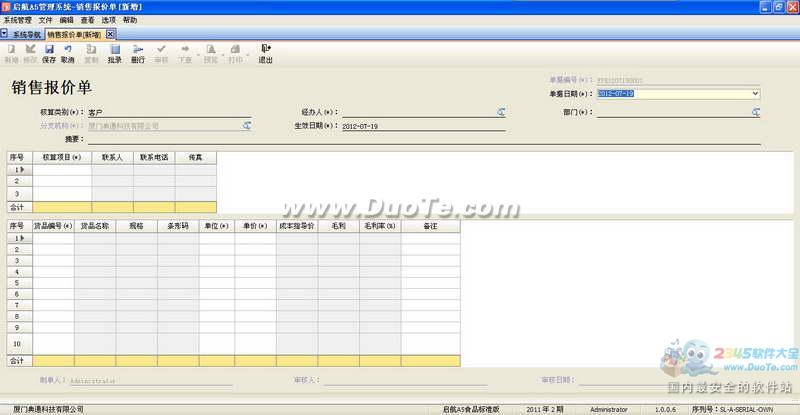The height and width of the screenshot is (415, 800).
Task: Click lookup icon beside 部门 field
Action: pos(756,112)
